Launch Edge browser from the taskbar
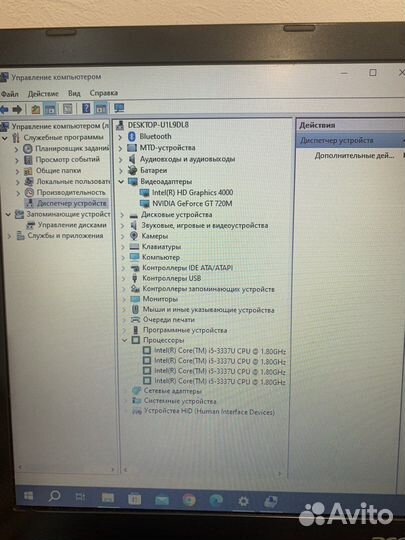This screenshot has width=405, height=540. (216, 500)
